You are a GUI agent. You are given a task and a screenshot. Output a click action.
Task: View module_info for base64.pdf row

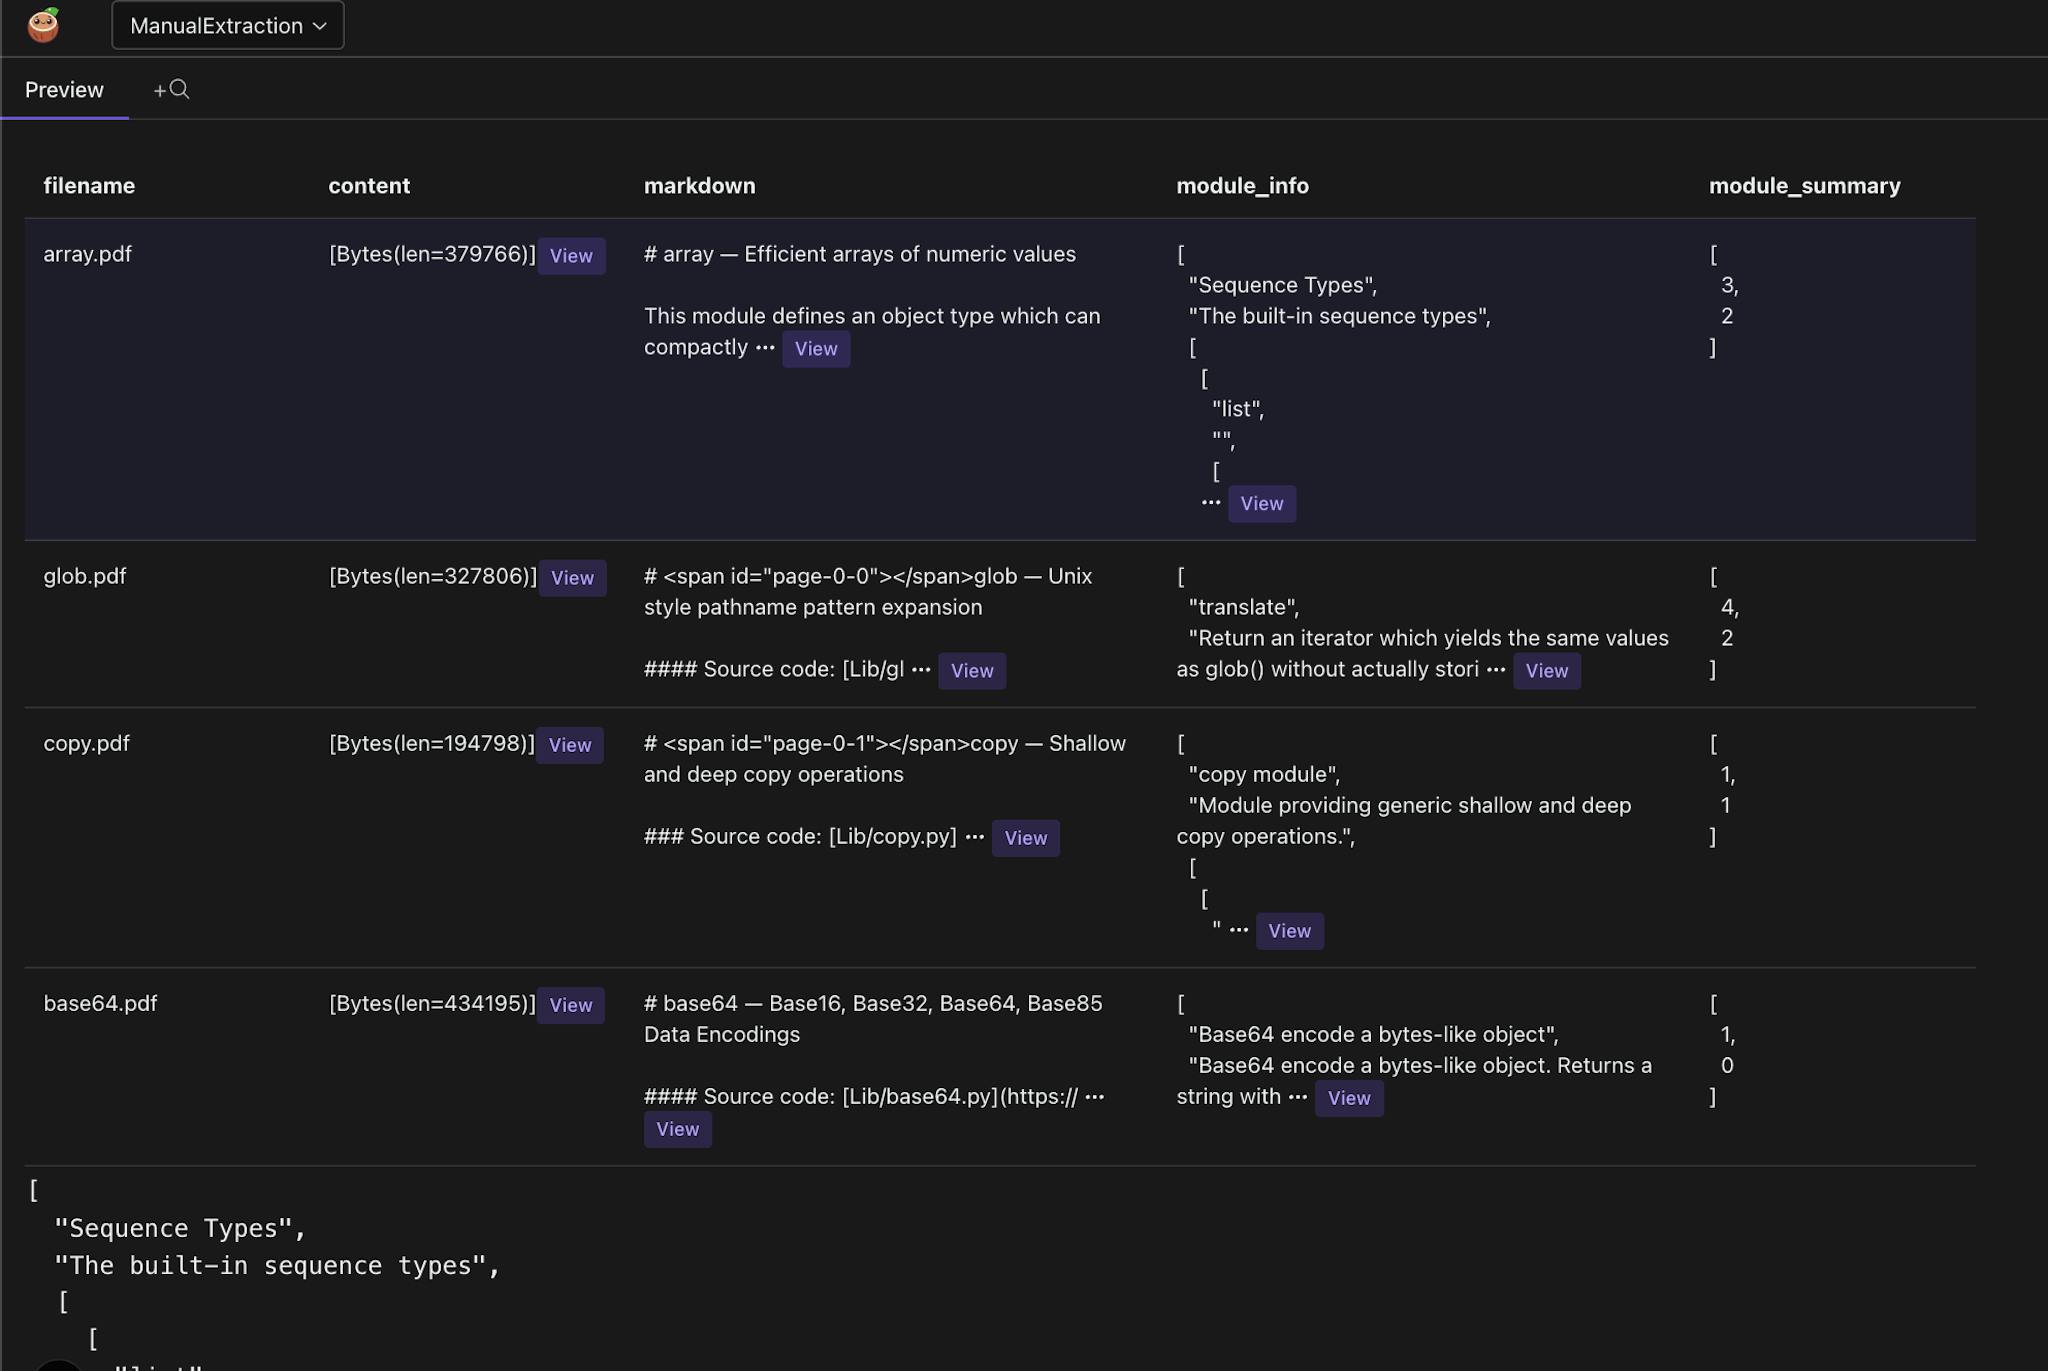tap(1348, 1098)
